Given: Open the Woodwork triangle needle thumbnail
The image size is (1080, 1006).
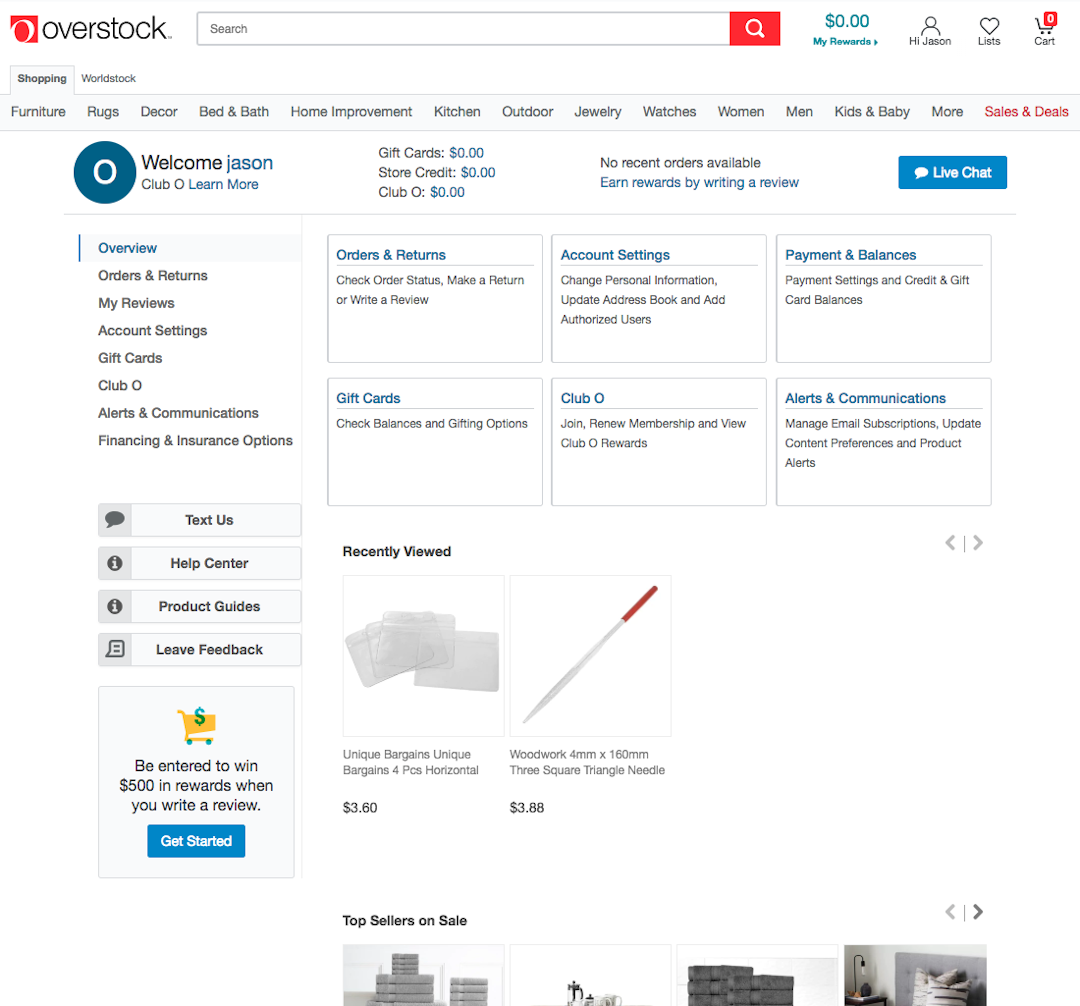Looking at the screenshot, I should (590, 655).
